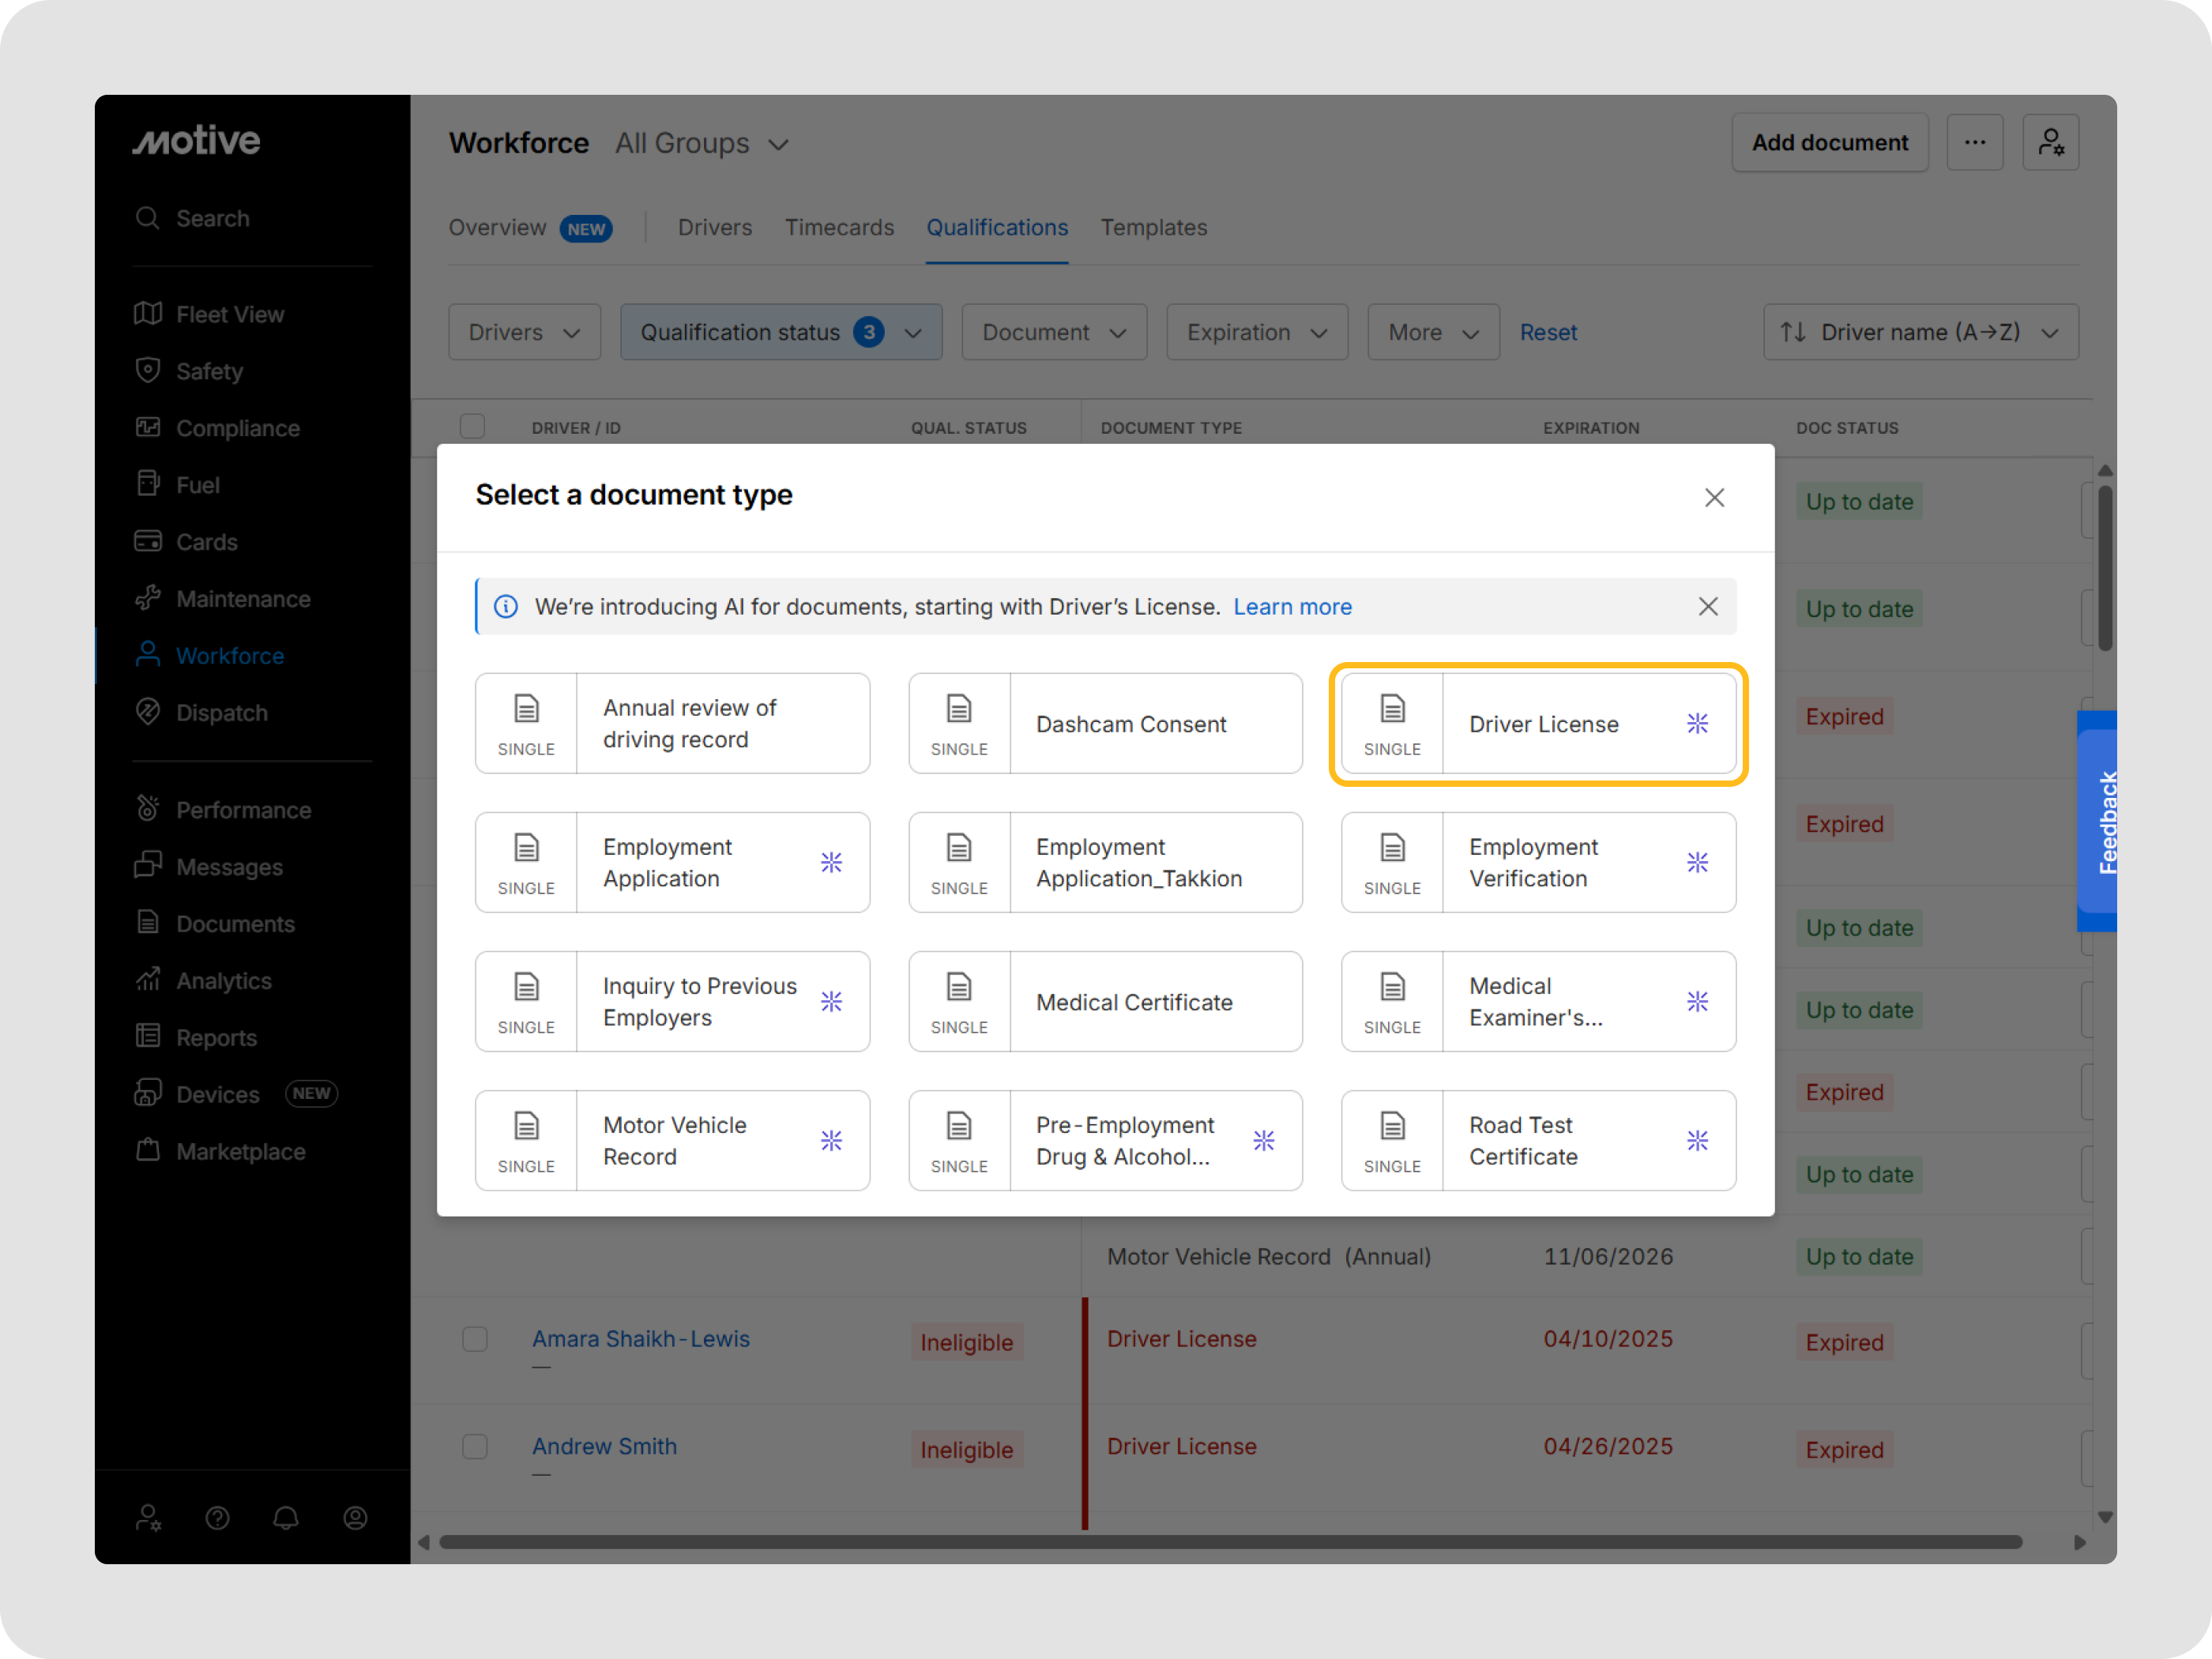Open Maintenance wrench icon
The height and width of the screenshot is (1659, 2212).
click(x=148, y=598)
